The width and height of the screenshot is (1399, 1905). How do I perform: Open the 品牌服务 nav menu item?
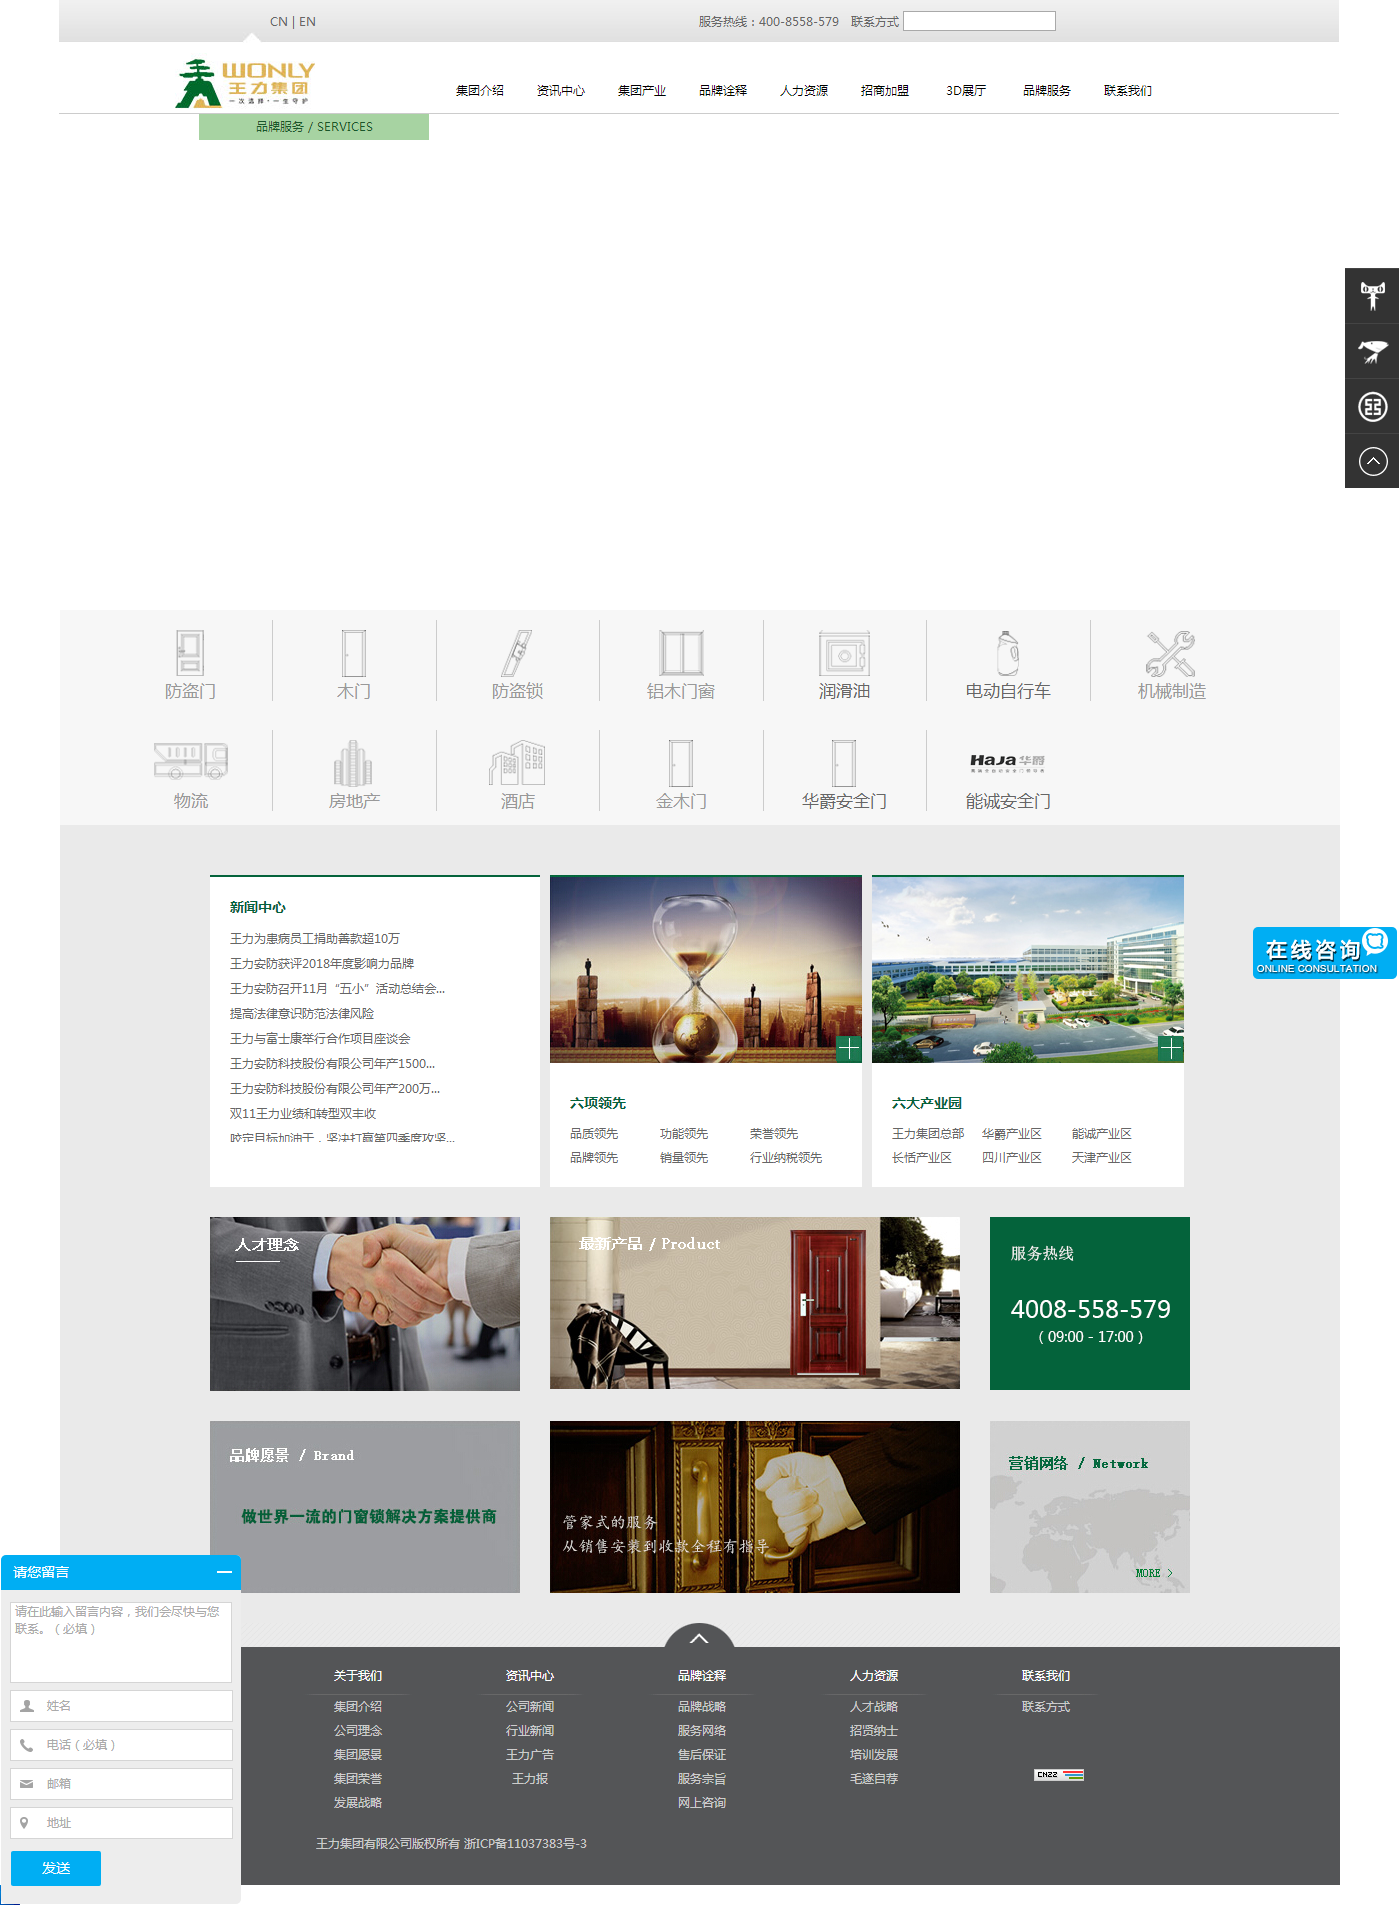(x=1047, y=90)
